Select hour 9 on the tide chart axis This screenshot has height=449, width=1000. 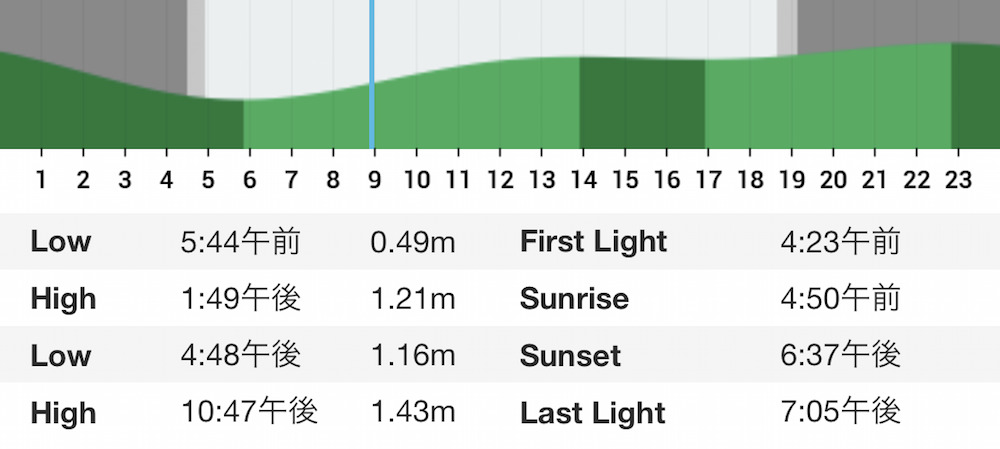(x=374, y=180)
